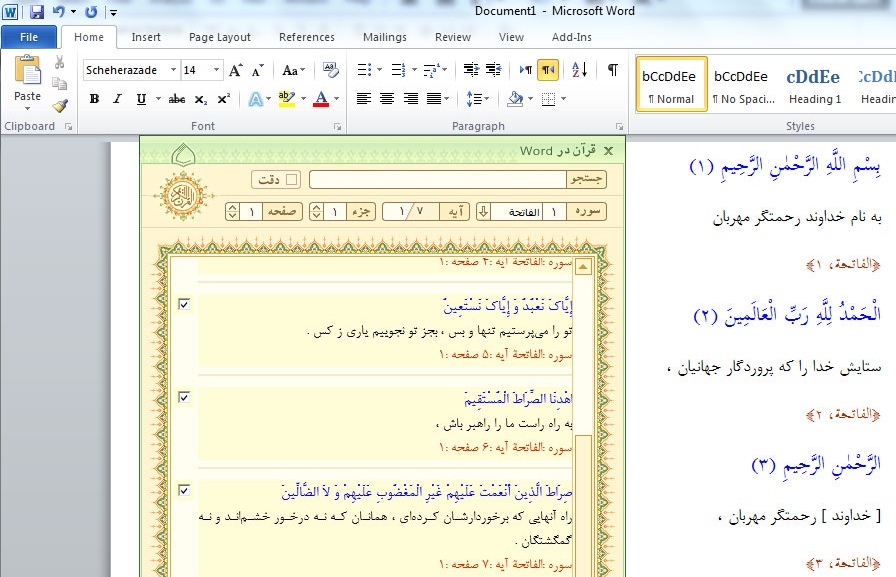Click Shrink Font icon

coord(258,70)
